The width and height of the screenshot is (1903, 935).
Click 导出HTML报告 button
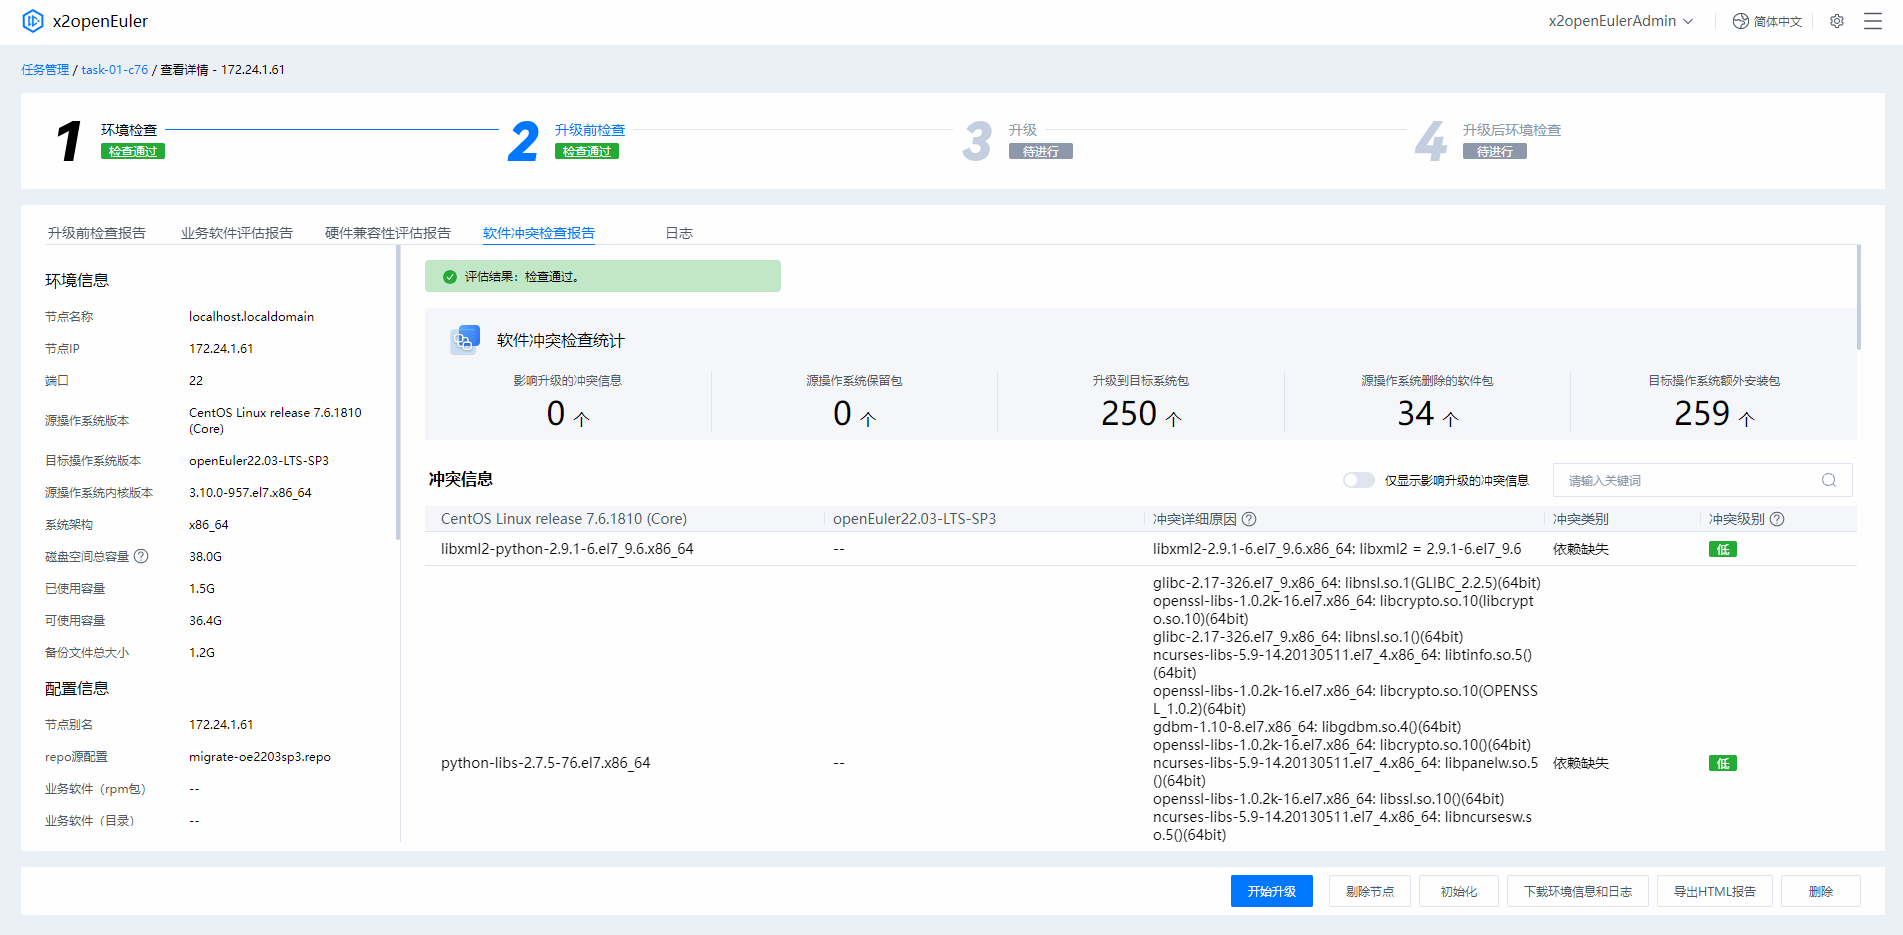tap(1714, 891)
